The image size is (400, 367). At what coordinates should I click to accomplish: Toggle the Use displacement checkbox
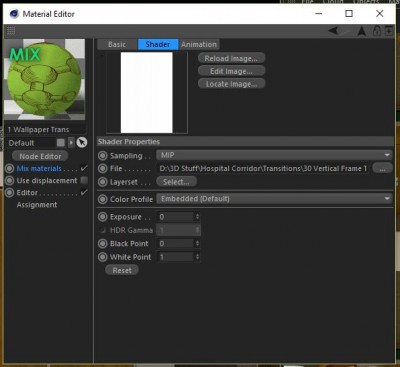coord(84,180)
